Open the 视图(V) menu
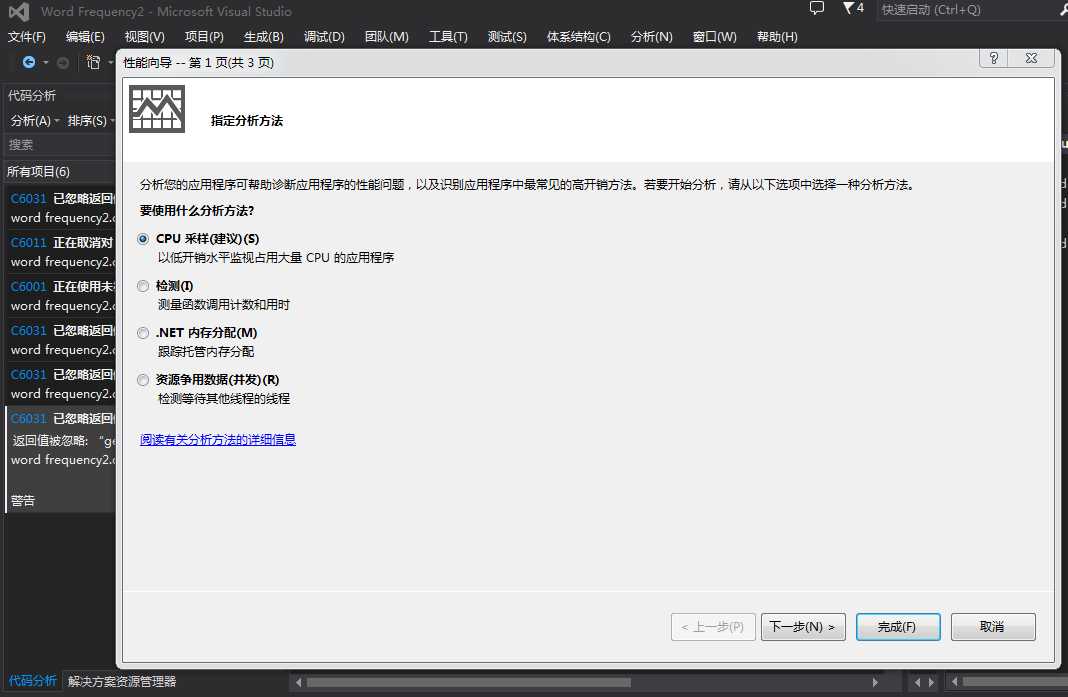Screen dimensions: 1068x697 (144, 37)
